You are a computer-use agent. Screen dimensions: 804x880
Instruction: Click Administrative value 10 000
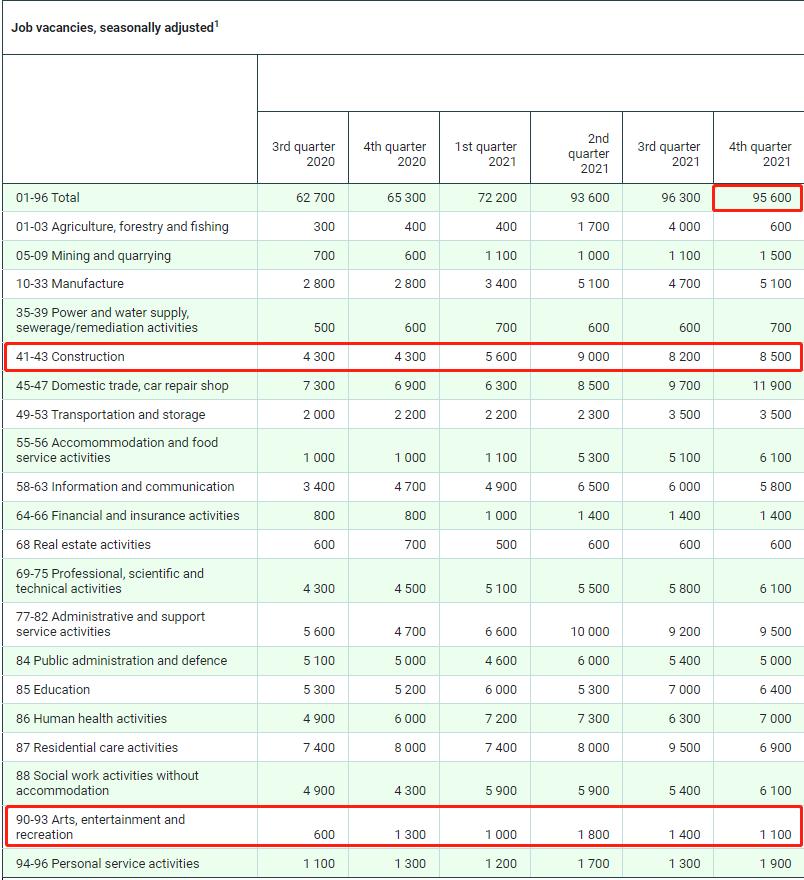590,631
